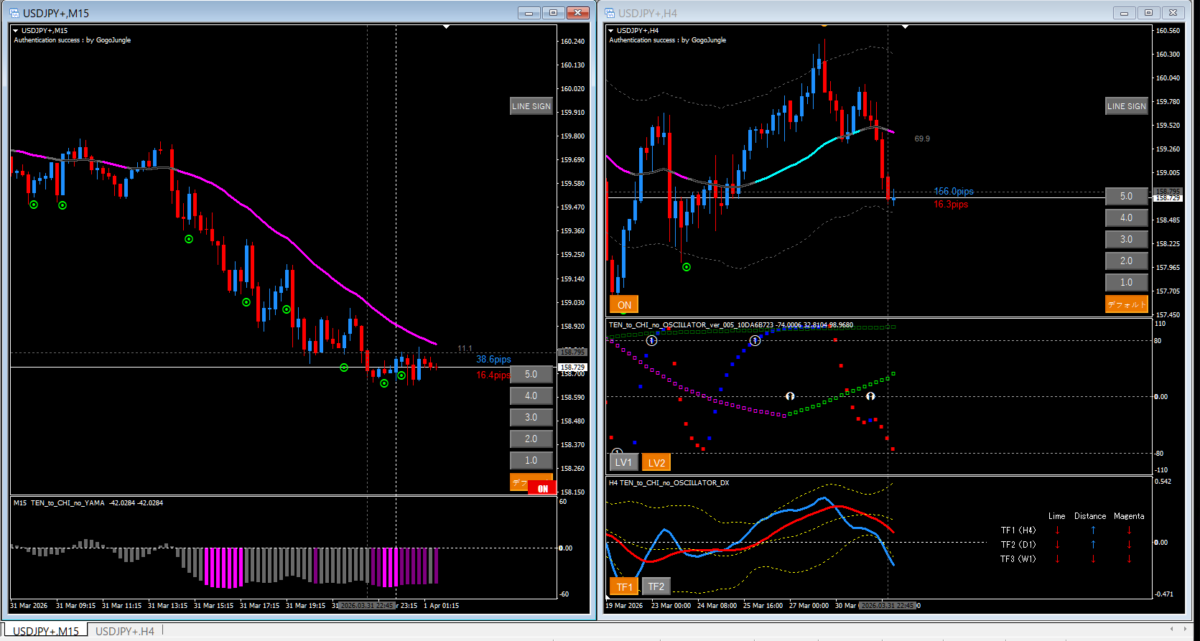
Task: Click the white shift-marker triangle atop the H4 chart
Action: coord(904,27)
